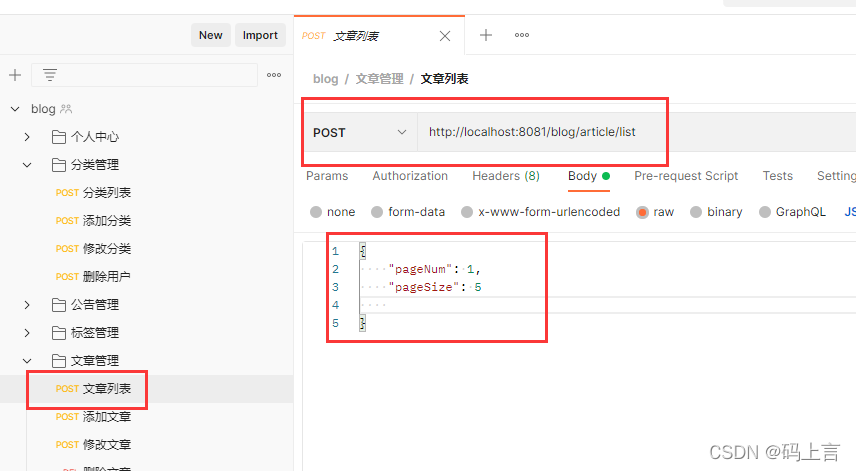
Task: Click line number 1 in the editor gutter
Action: pos(335,252)
